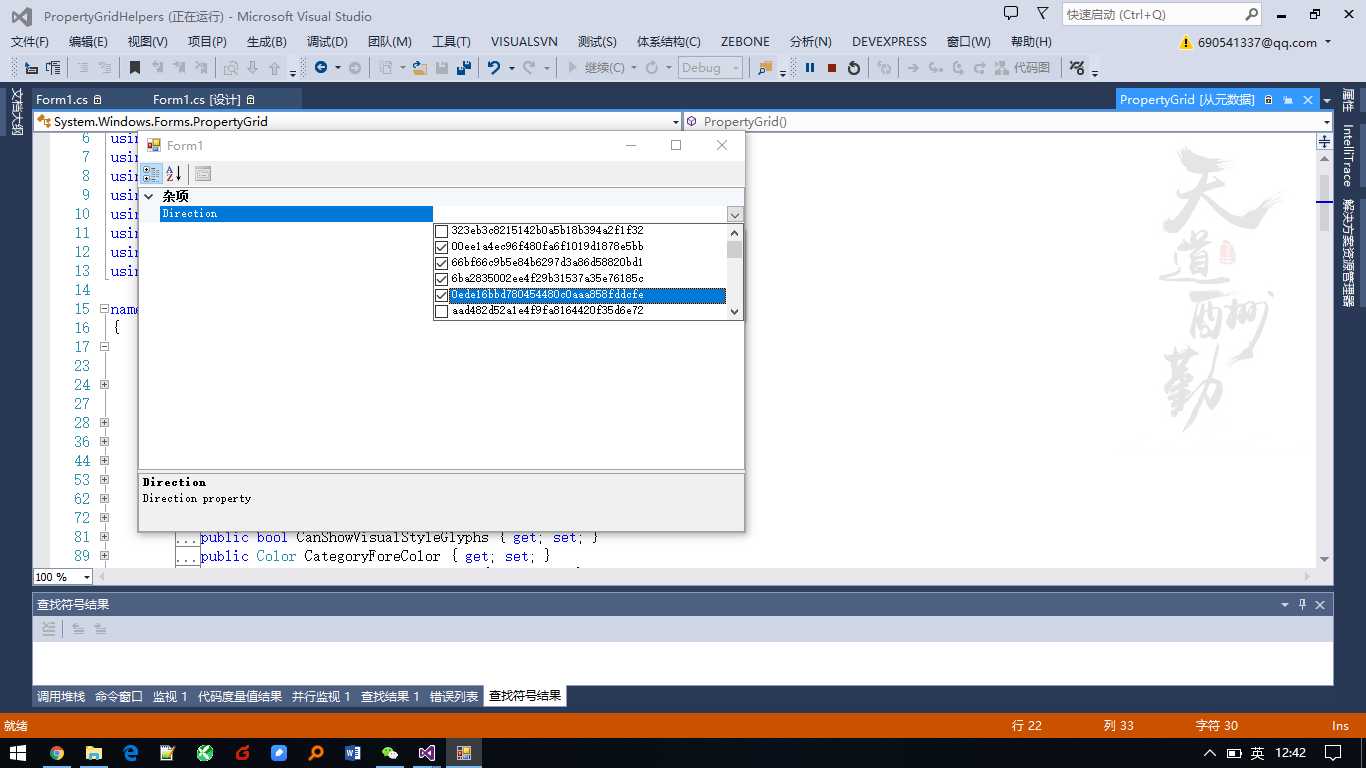Screen dimensions: 1366x768
Task: Restart debugging using the circular arrow icon
Action: pos(854,68)
